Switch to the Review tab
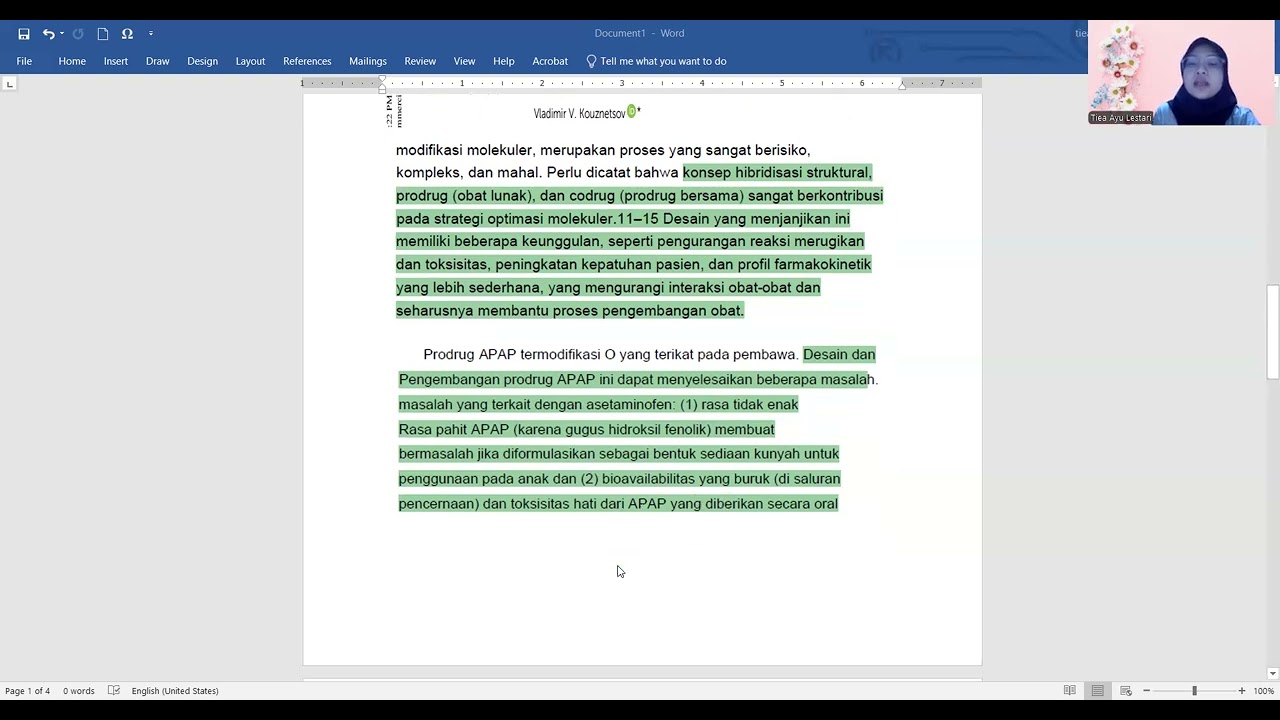Screen dimensions: 1280x720 coord(420,61)
